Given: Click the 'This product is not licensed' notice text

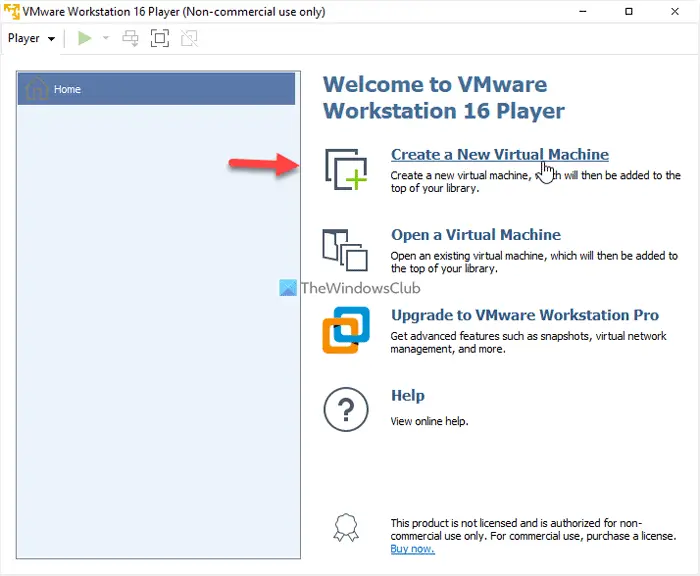Looking at the screenshot, I should [533, 530].
